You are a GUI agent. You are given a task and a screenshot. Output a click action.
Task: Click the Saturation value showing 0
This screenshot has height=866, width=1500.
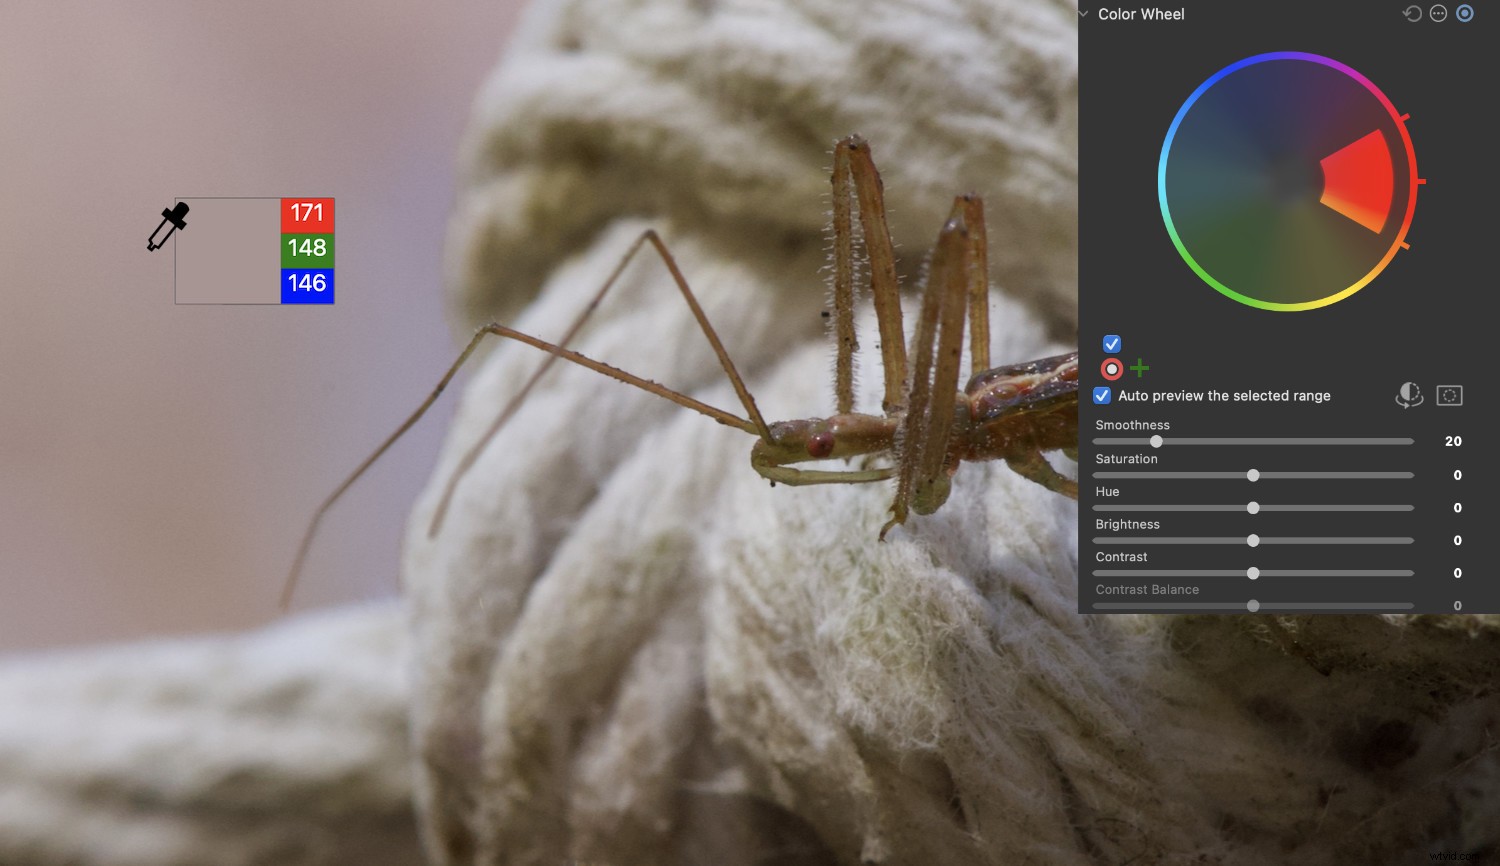pos(1456,474)
